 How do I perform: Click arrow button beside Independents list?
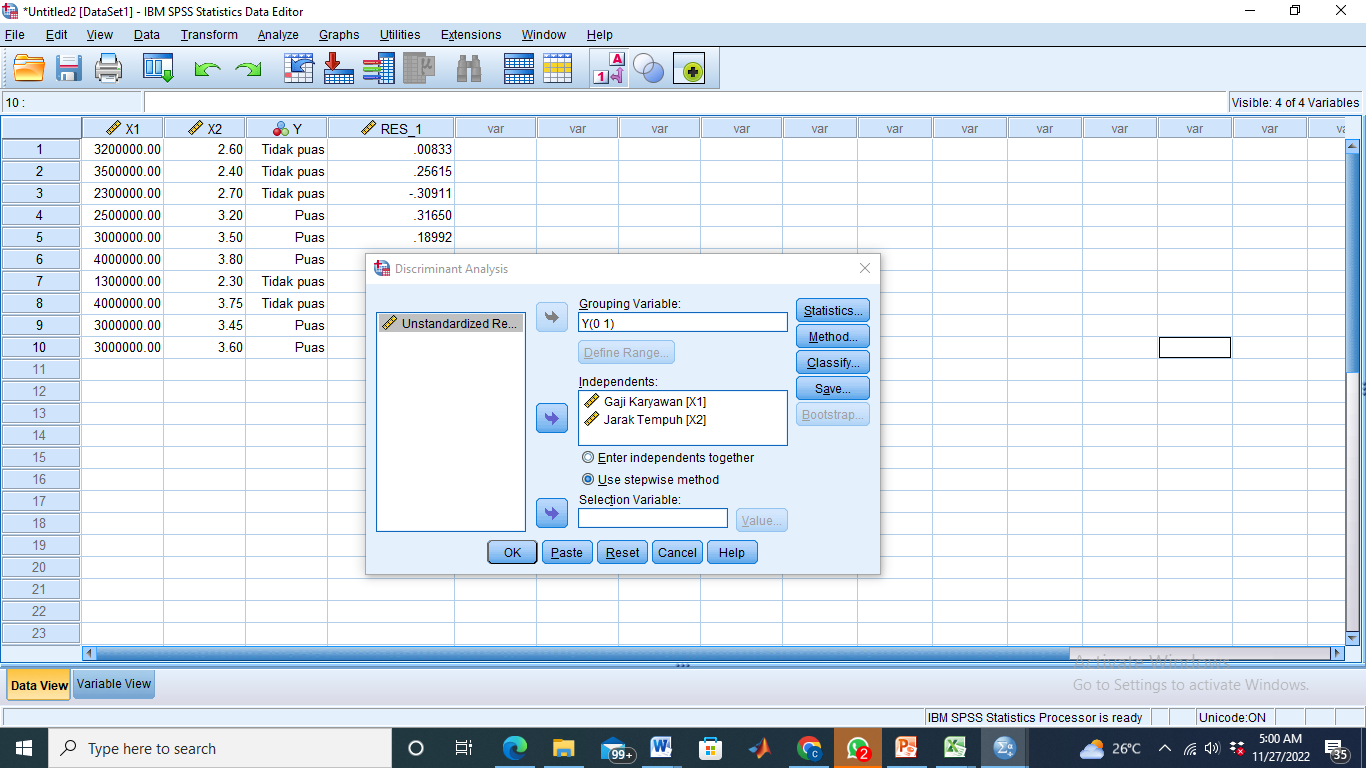(x=552, y=418)
